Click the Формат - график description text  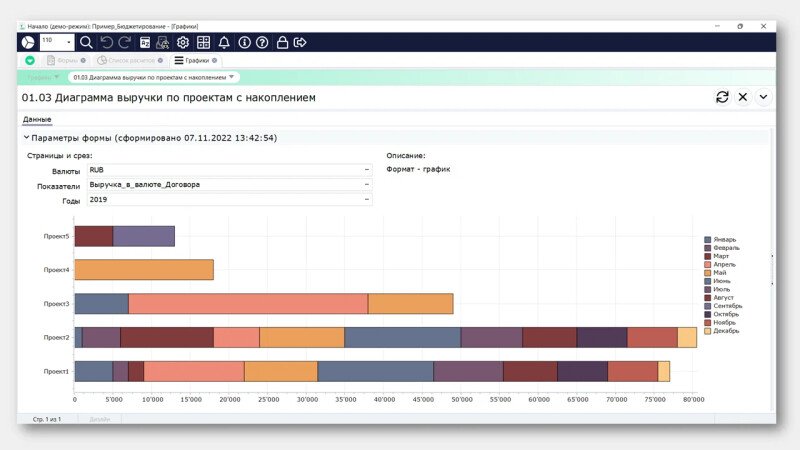point(418,169)
